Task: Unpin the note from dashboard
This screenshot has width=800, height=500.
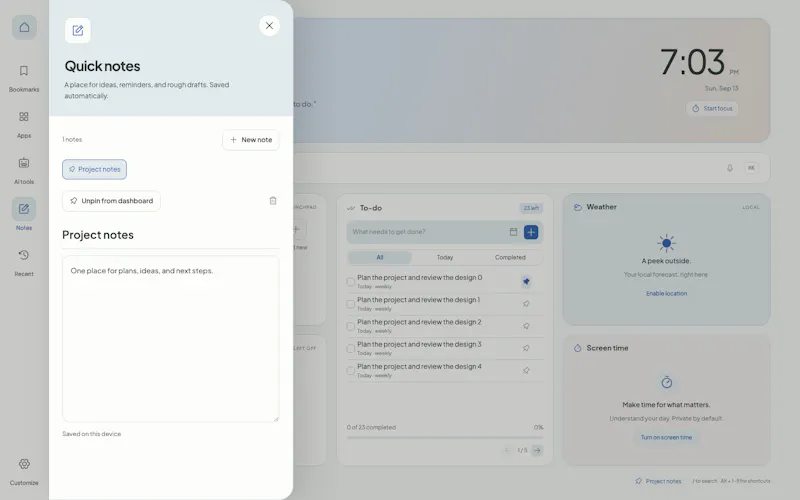Action: point(111,201)
